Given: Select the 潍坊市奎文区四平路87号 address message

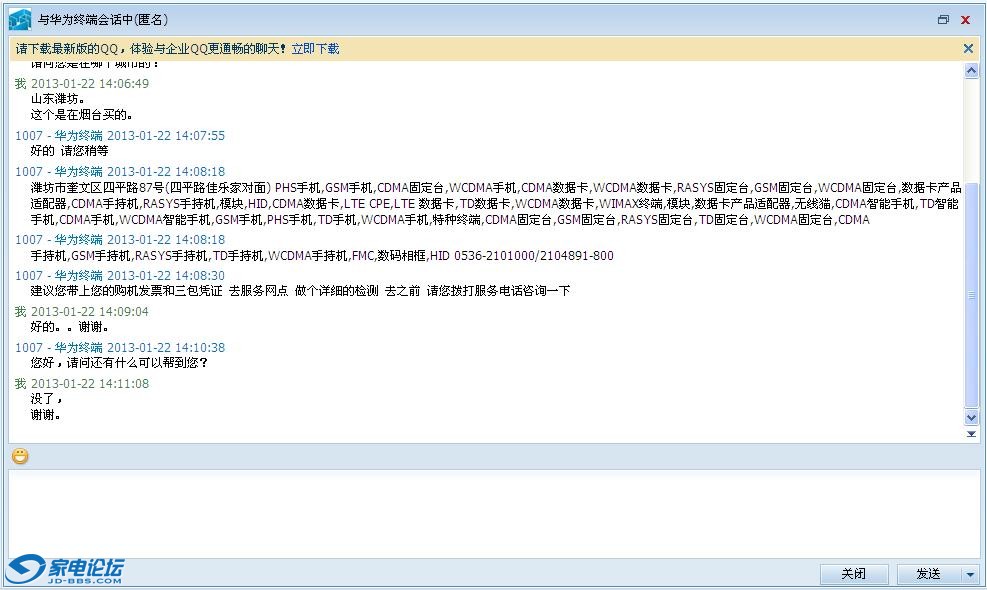Looking at the screenshot, I should coord(495,203).
